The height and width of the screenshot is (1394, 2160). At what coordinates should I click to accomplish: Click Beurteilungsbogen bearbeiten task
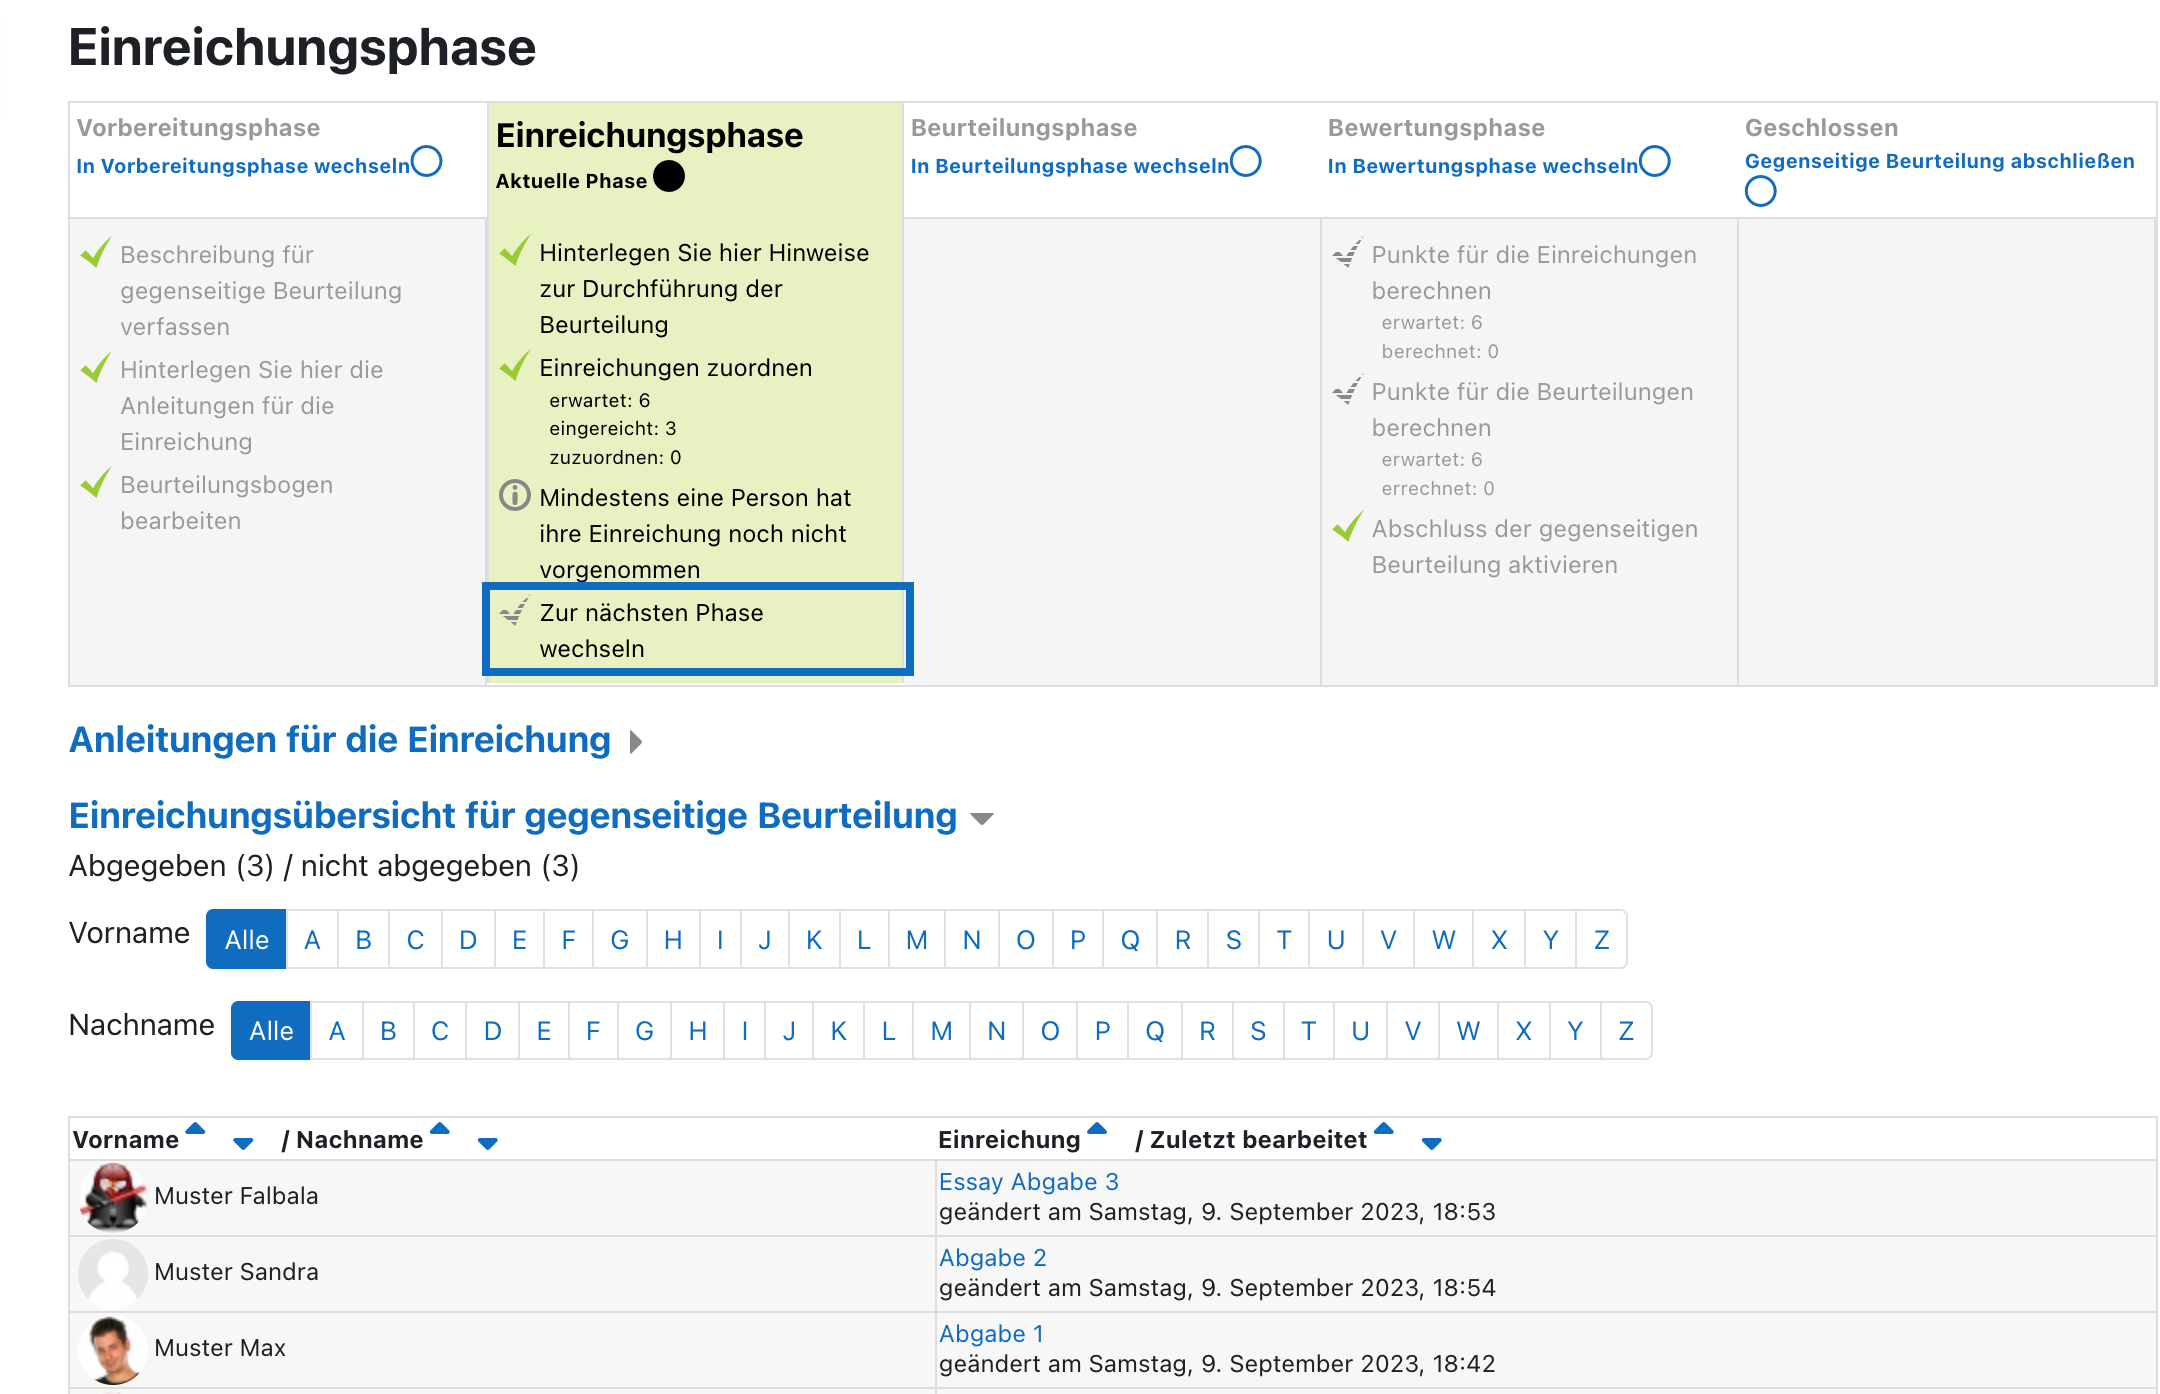[226, 502]
